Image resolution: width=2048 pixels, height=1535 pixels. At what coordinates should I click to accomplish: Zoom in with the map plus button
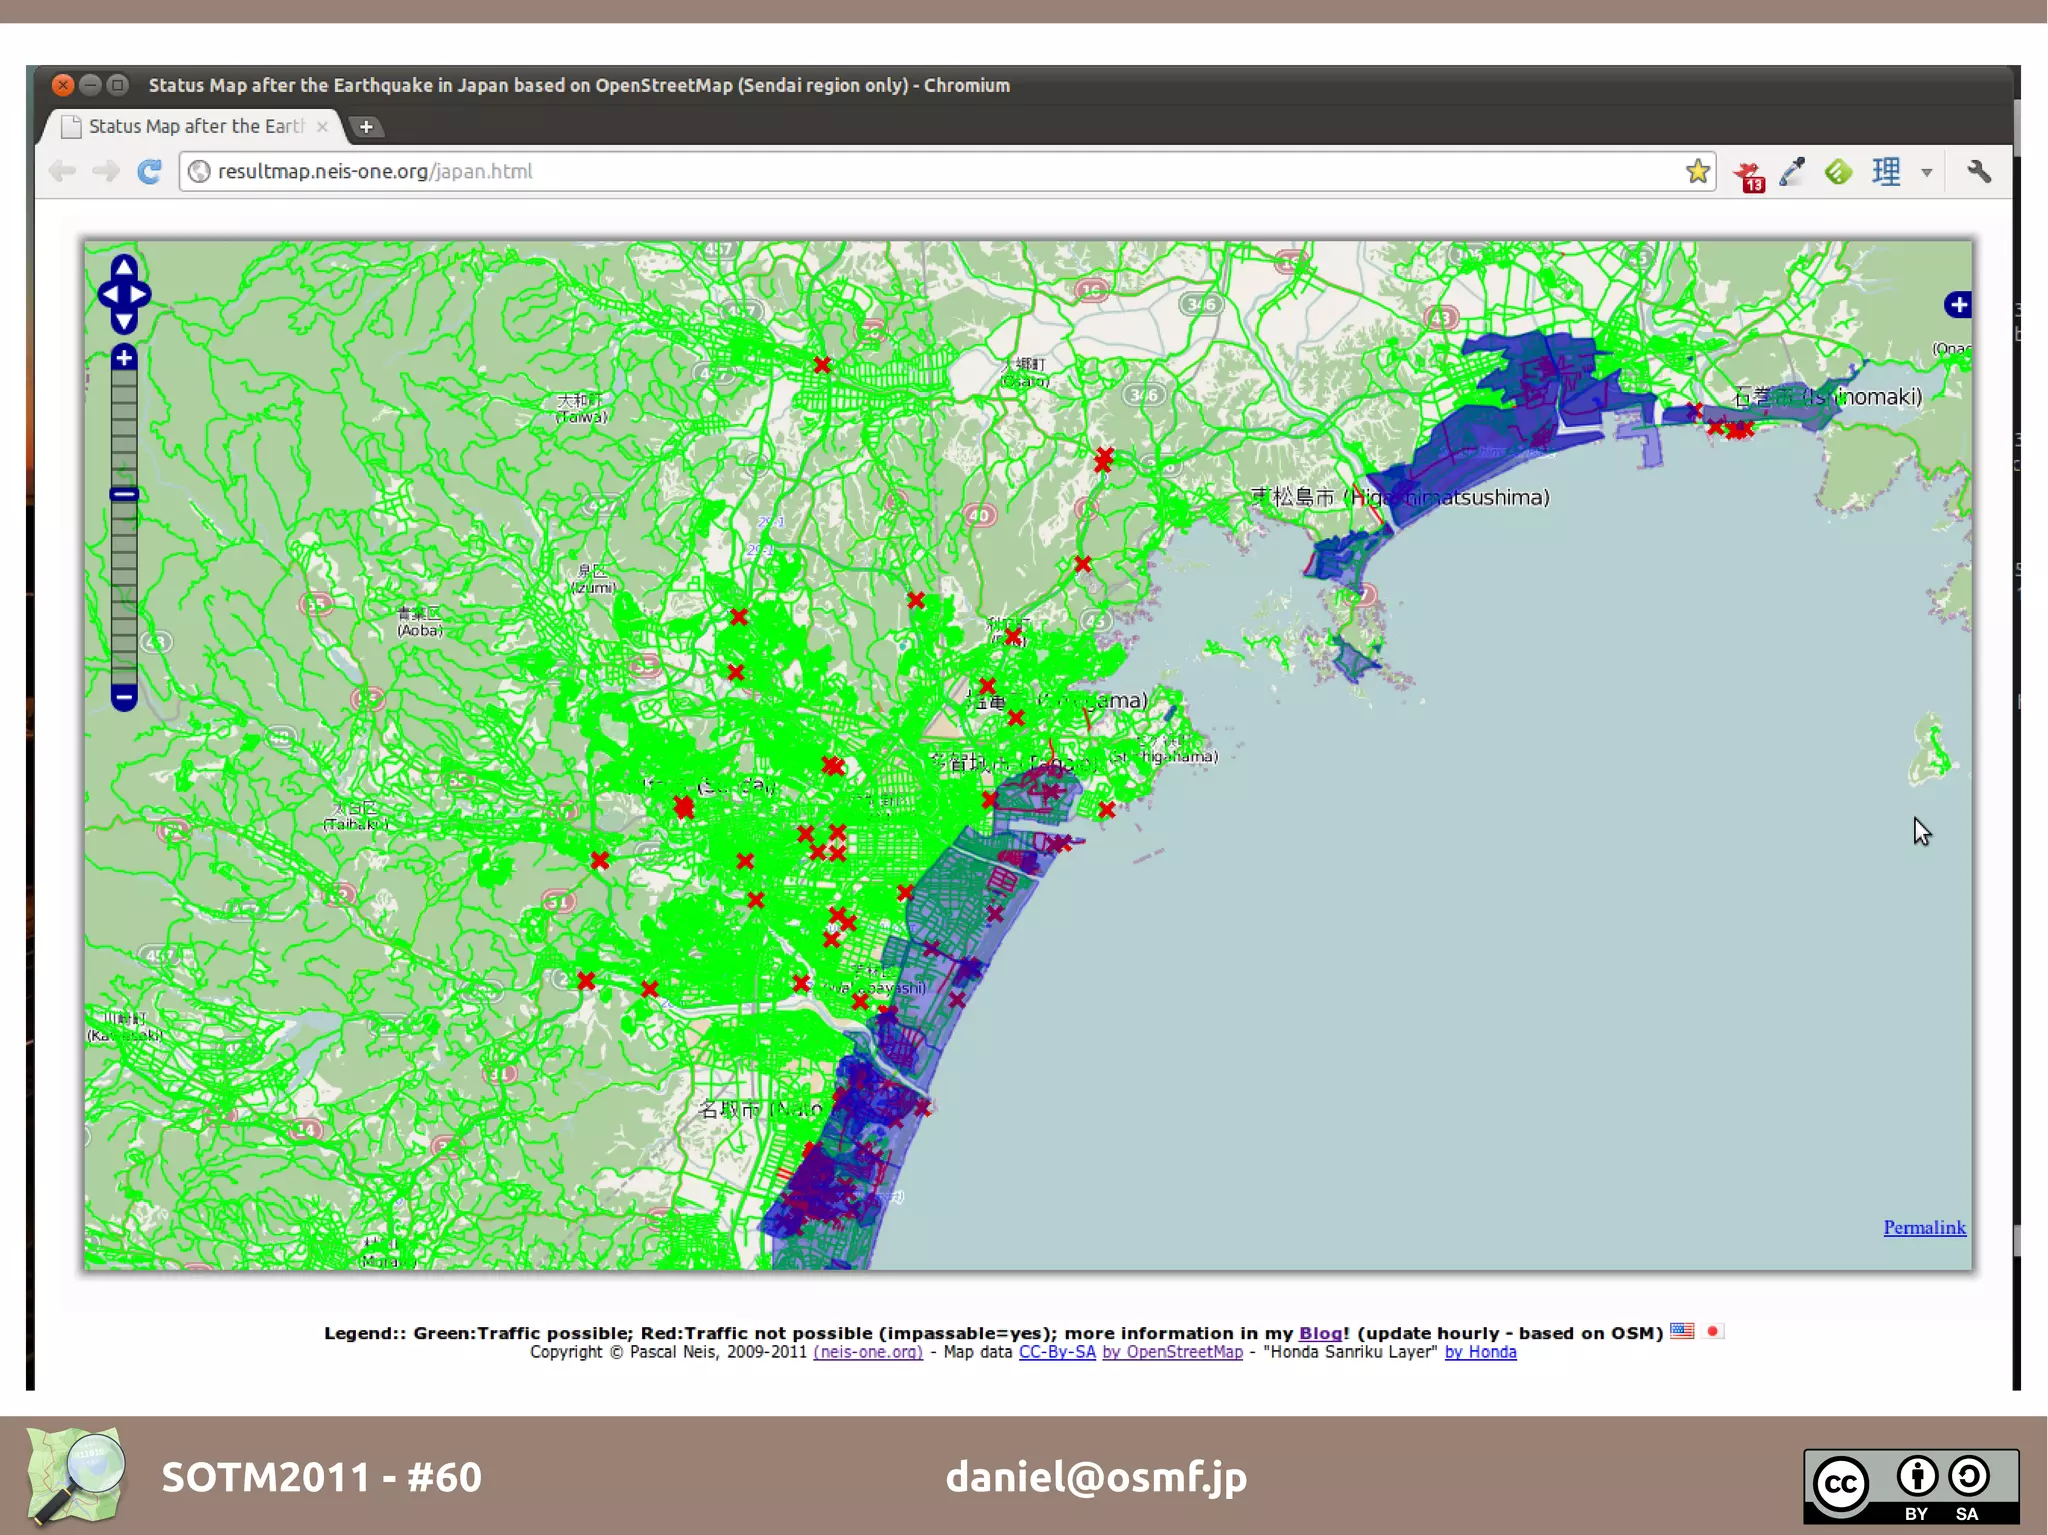click(124, 358)
